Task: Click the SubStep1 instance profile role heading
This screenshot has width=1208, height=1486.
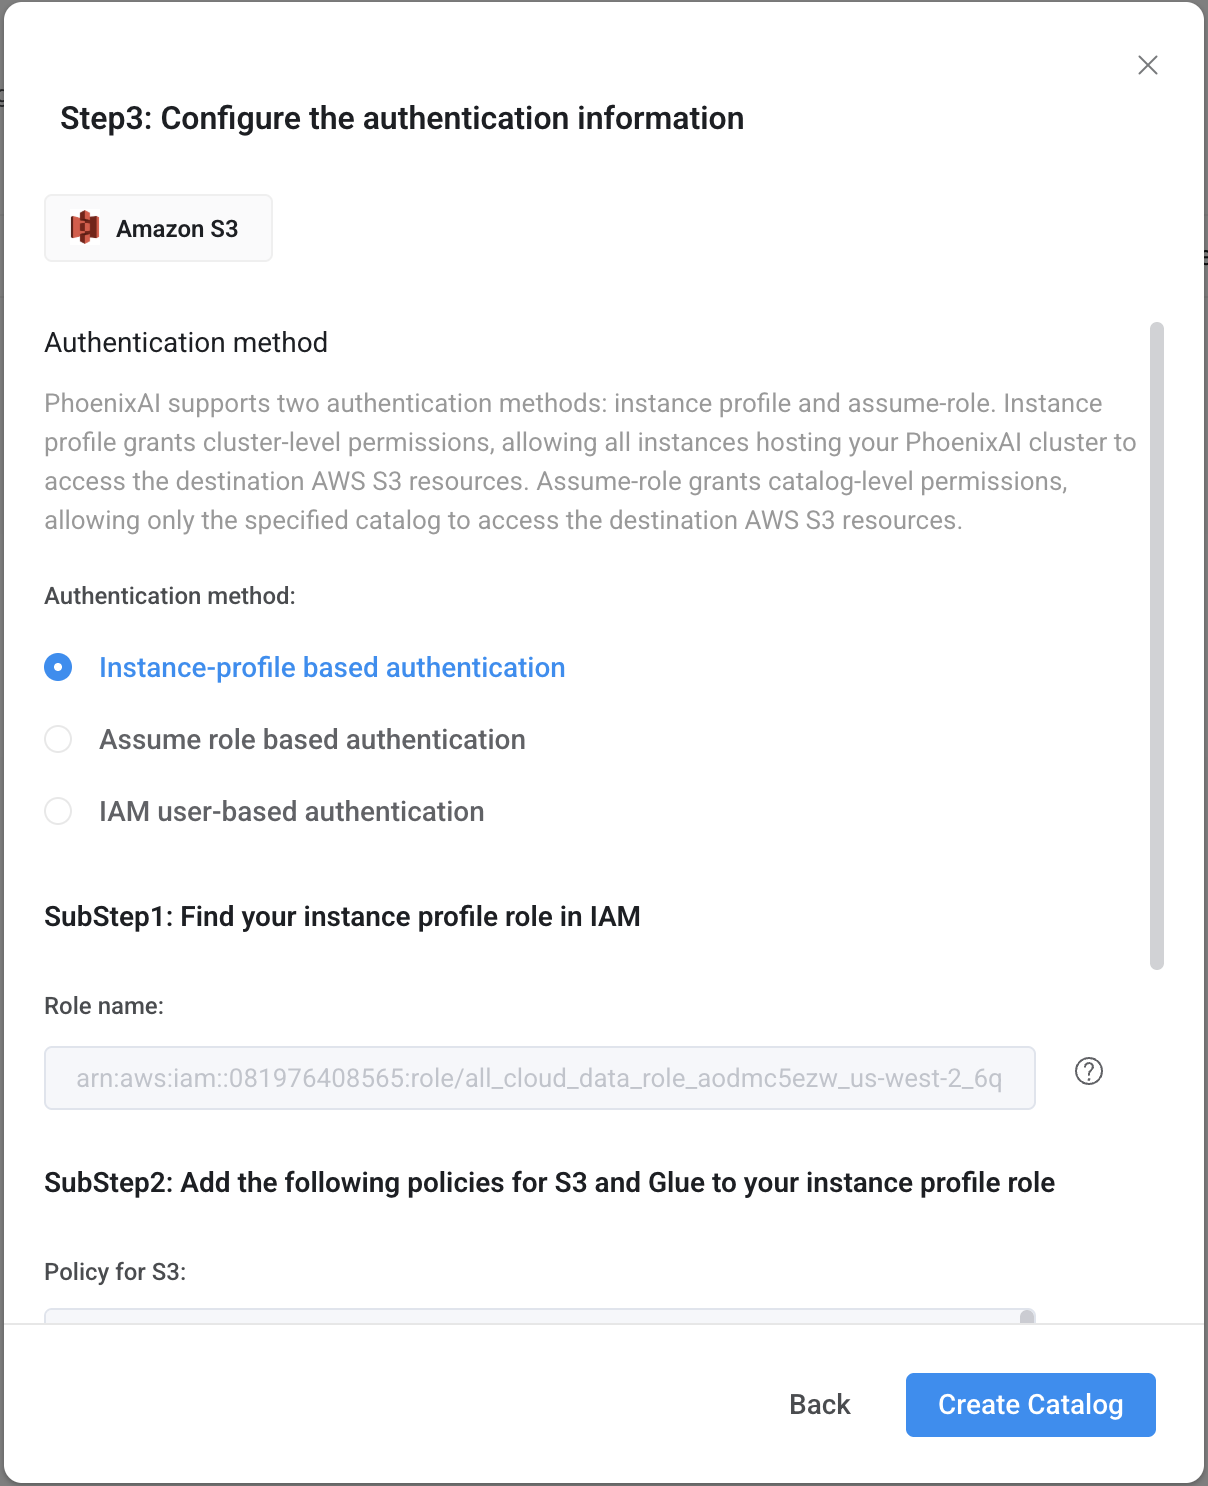Action: click(x=342, y=917)
